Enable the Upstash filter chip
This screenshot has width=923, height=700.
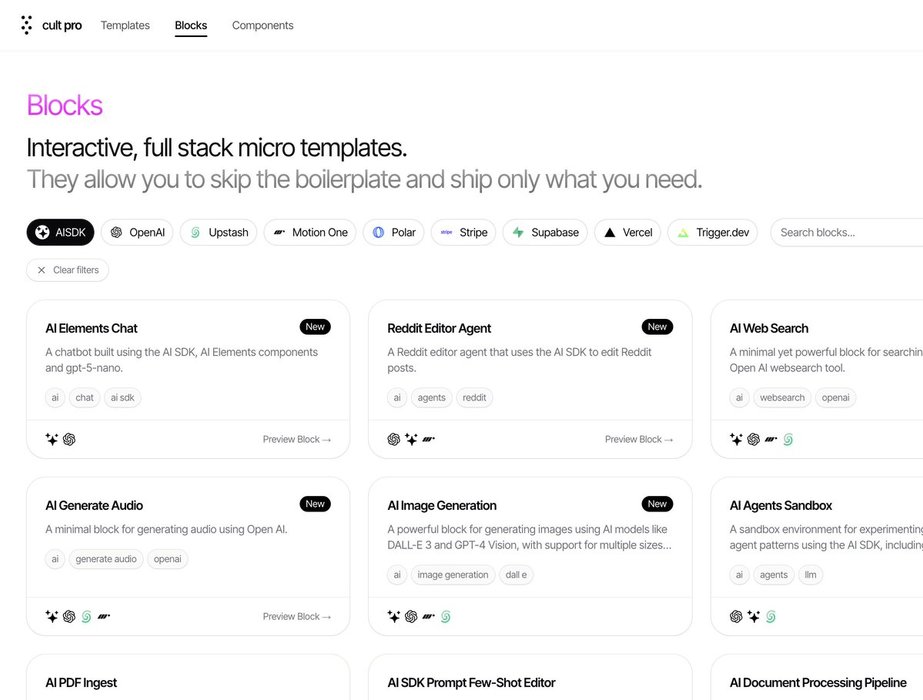218,232
